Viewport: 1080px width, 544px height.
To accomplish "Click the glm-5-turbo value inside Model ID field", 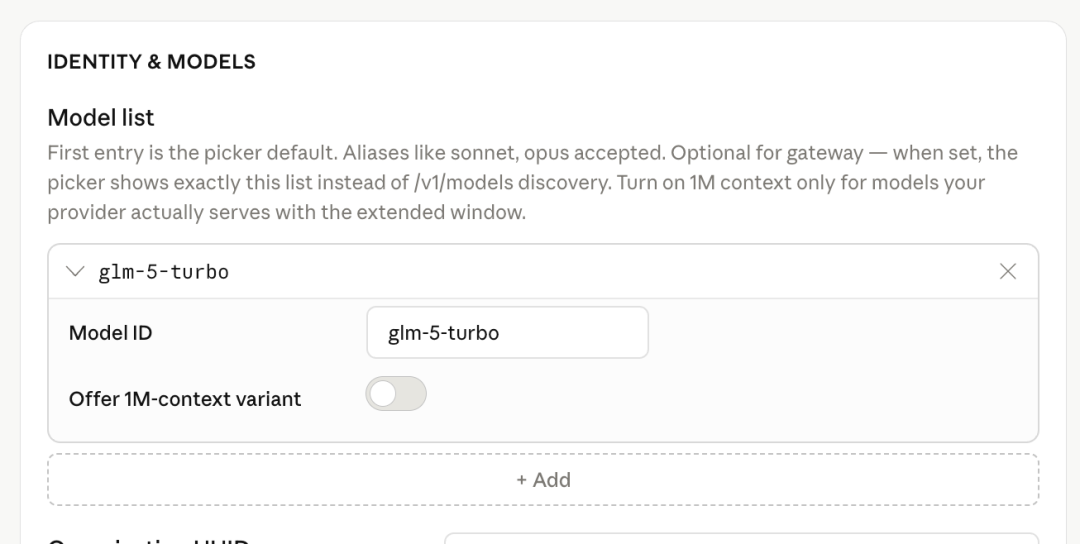I will [444, 333].
